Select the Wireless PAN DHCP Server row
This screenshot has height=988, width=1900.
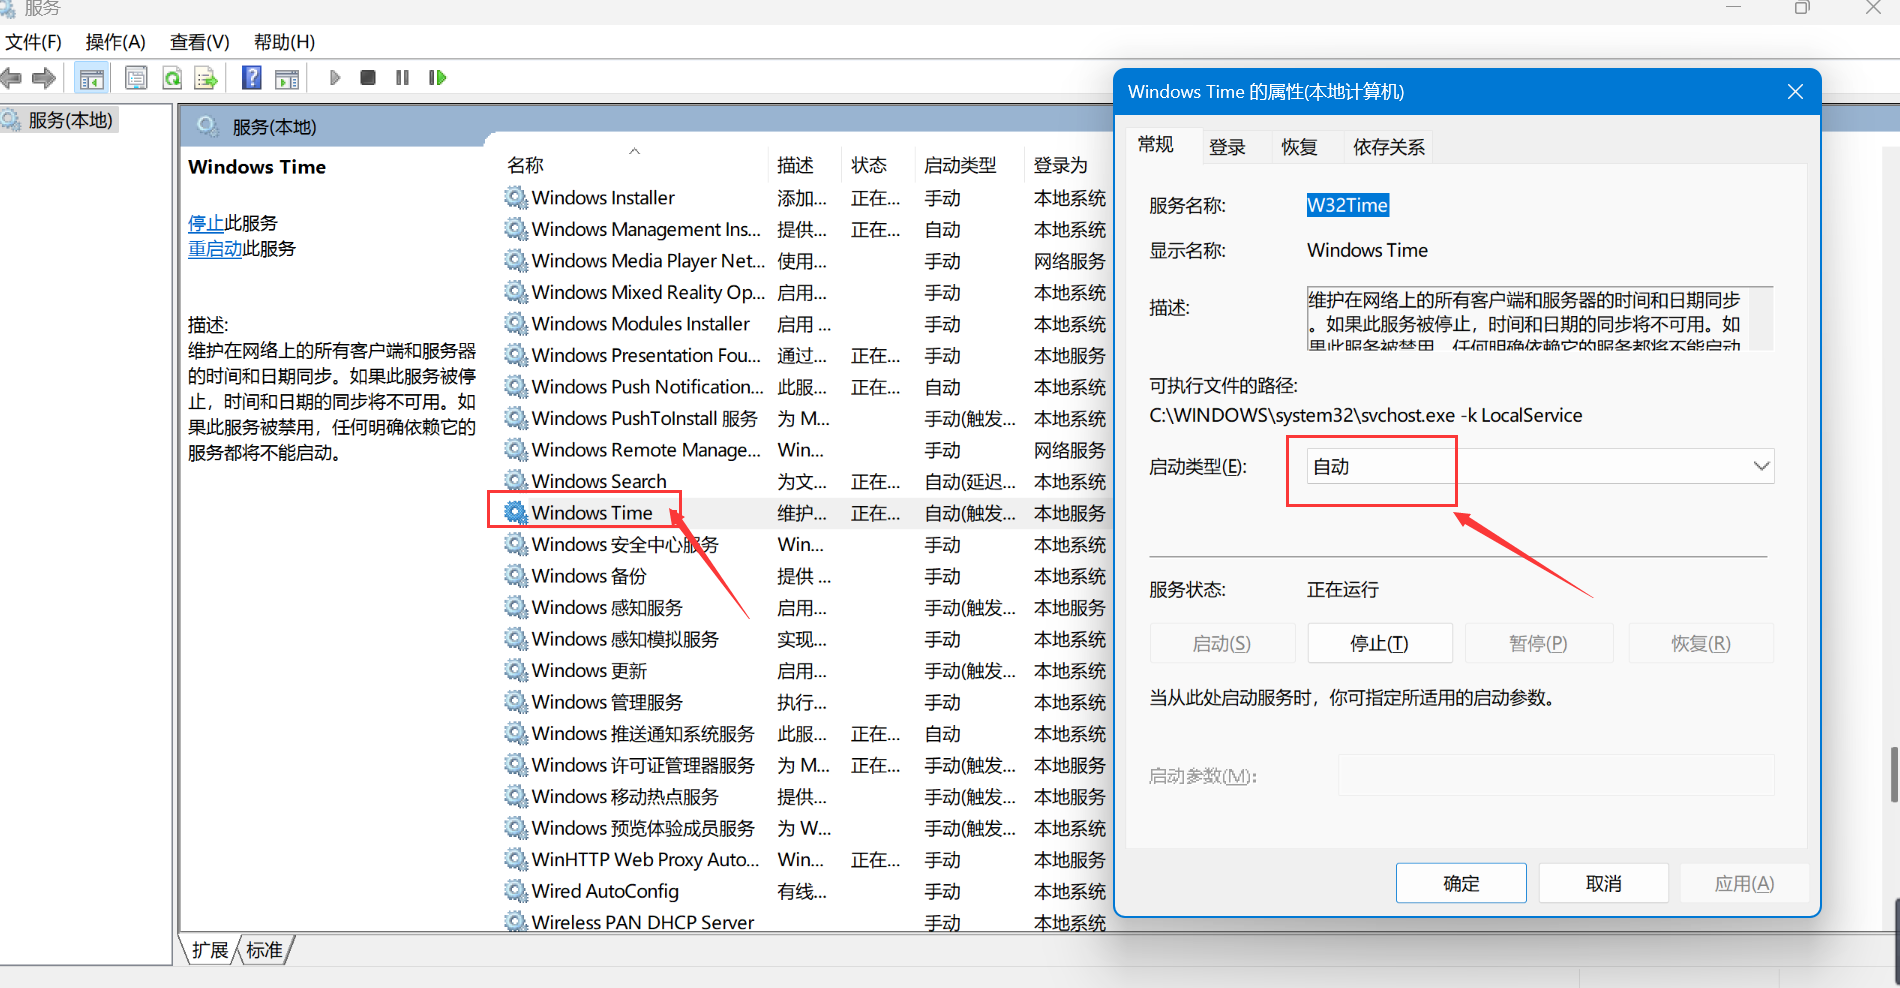tap(805, 922)
